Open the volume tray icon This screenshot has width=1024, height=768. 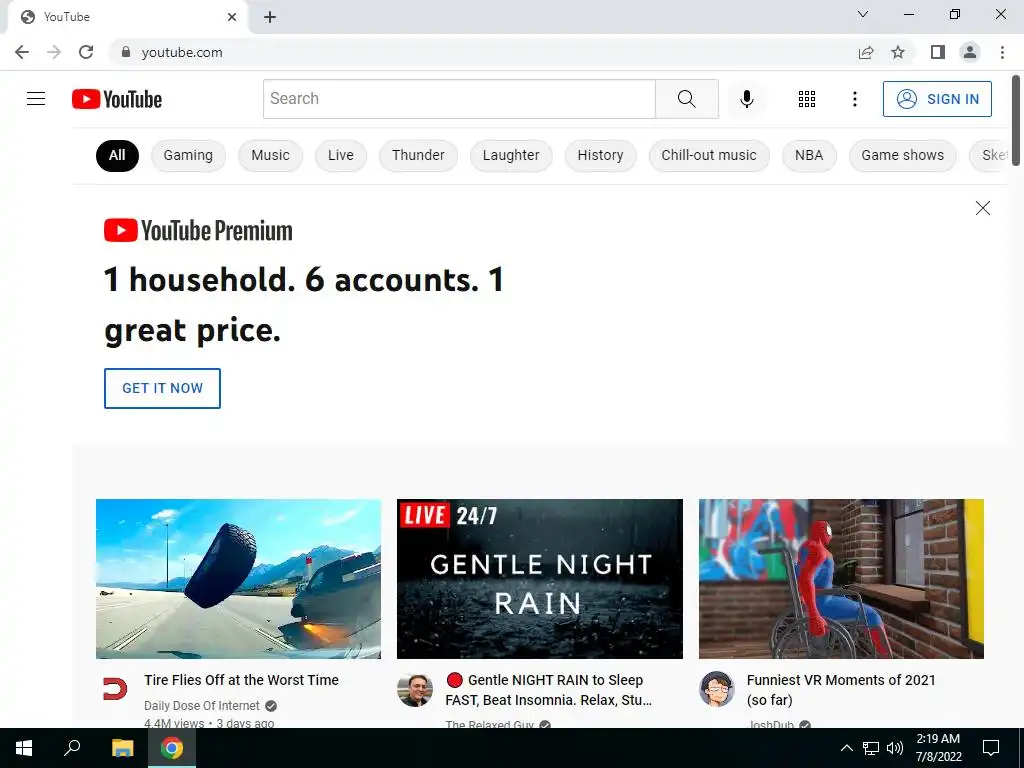pyautogui.click(x=894, y=748)
